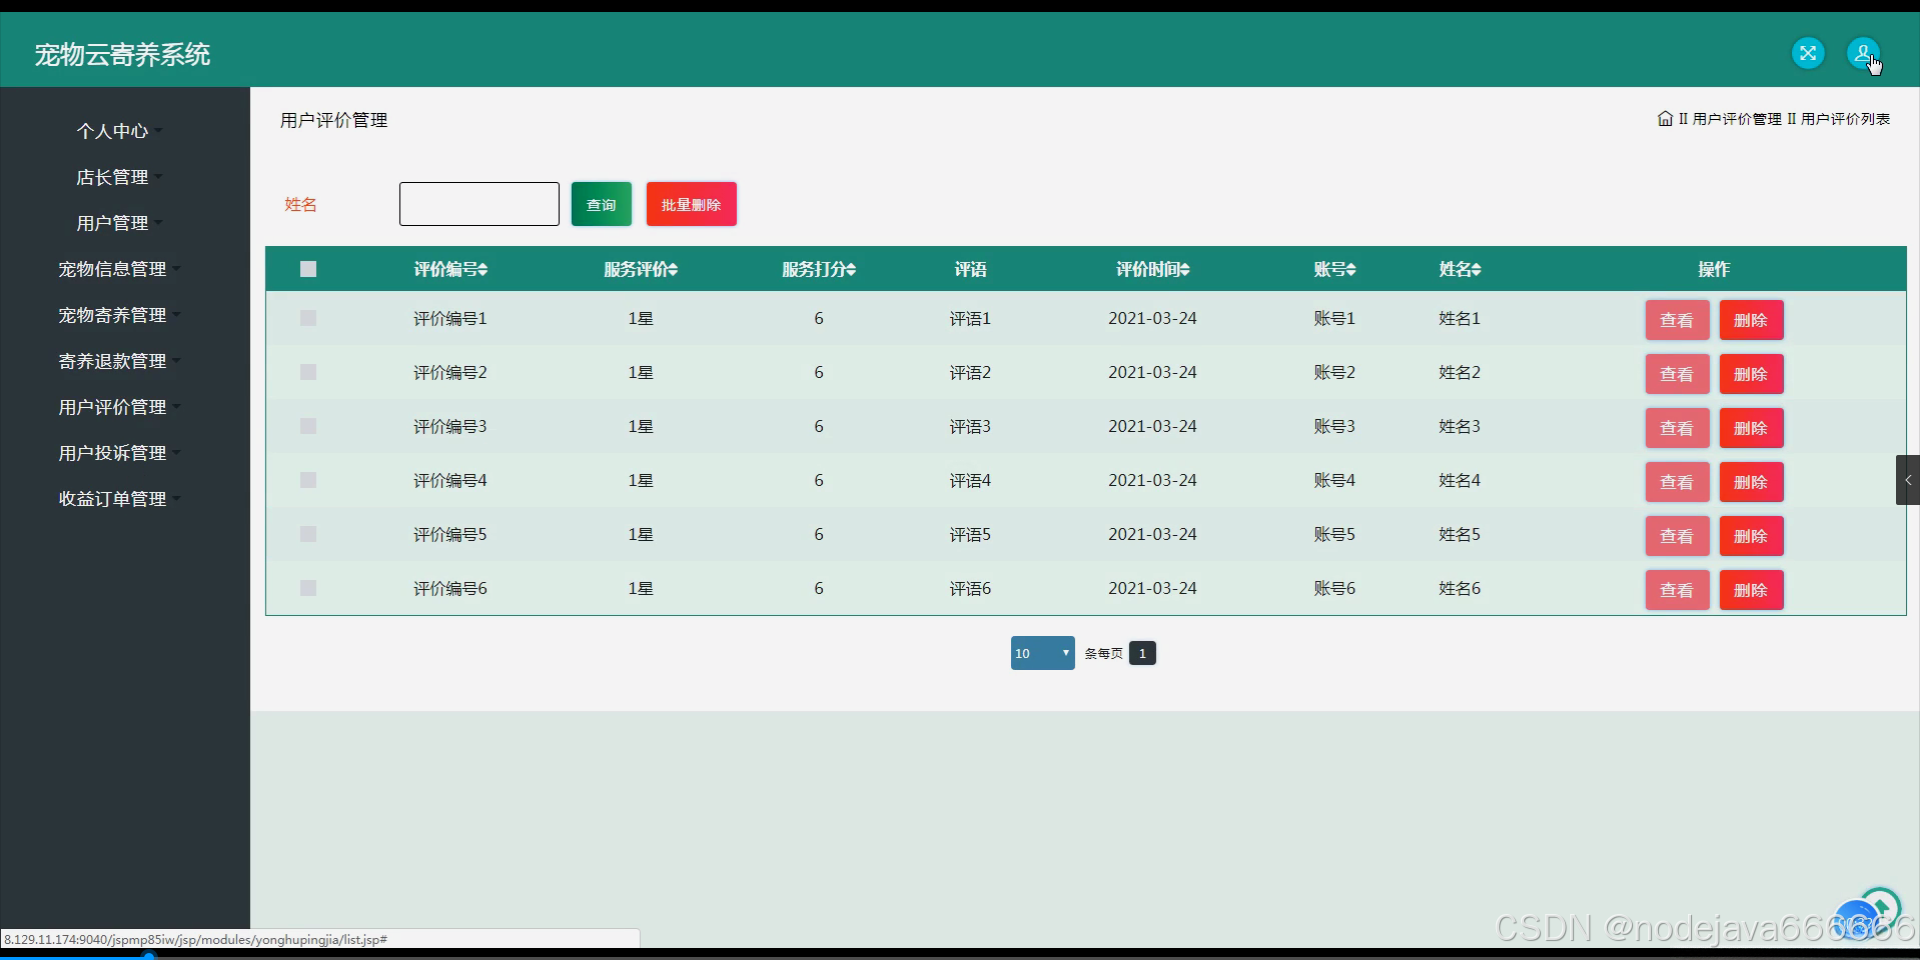Open the 10 per-page dropdown

(x=1042, y=653)
